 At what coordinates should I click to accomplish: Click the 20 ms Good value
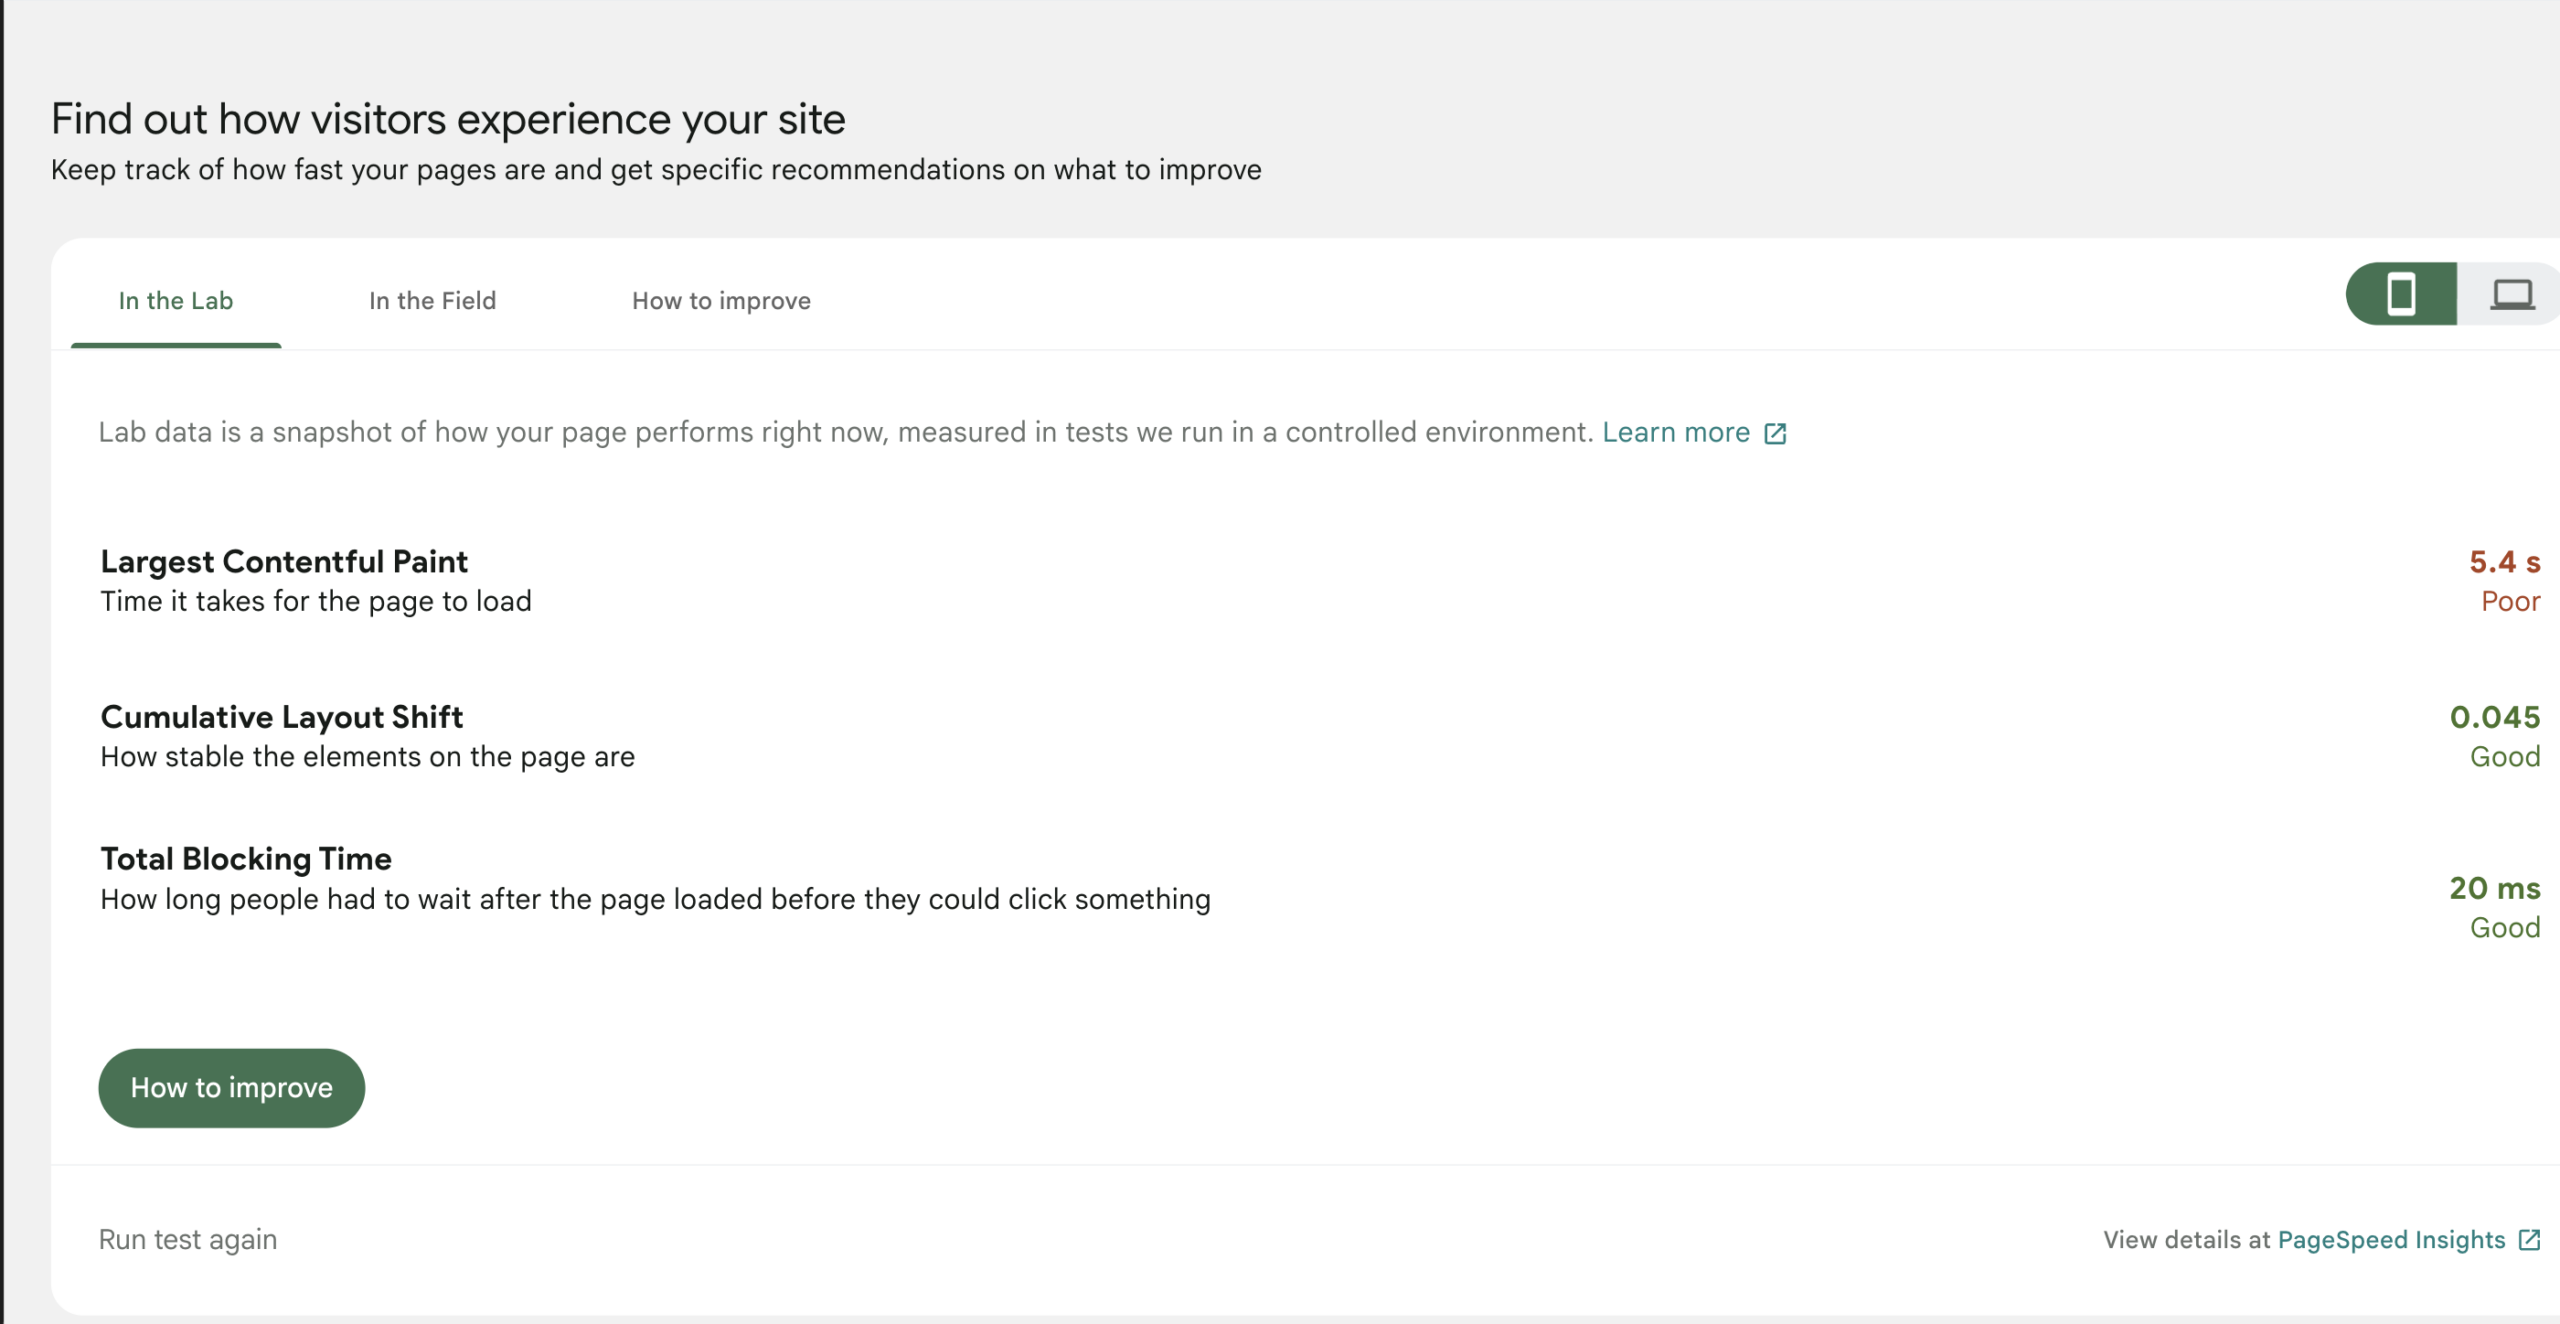[2494, 906]
